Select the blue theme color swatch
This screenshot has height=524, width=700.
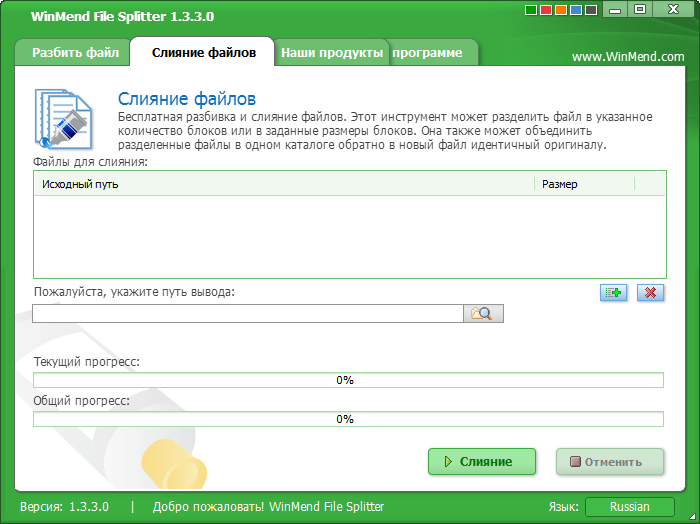pyautogui.click(x=577, y=11)
